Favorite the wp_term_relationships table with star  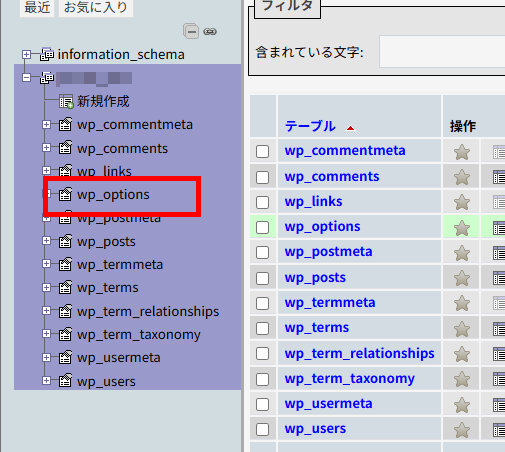pyautogui.click(x=462, y=354)
